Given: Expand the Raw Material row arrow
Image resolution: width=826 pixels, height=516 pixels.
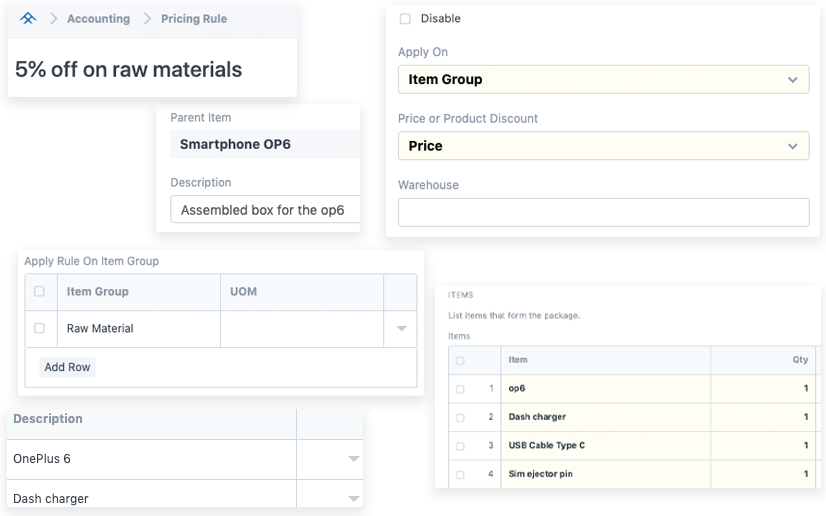Looking at the screenshot, I should [x=401, y=328].
